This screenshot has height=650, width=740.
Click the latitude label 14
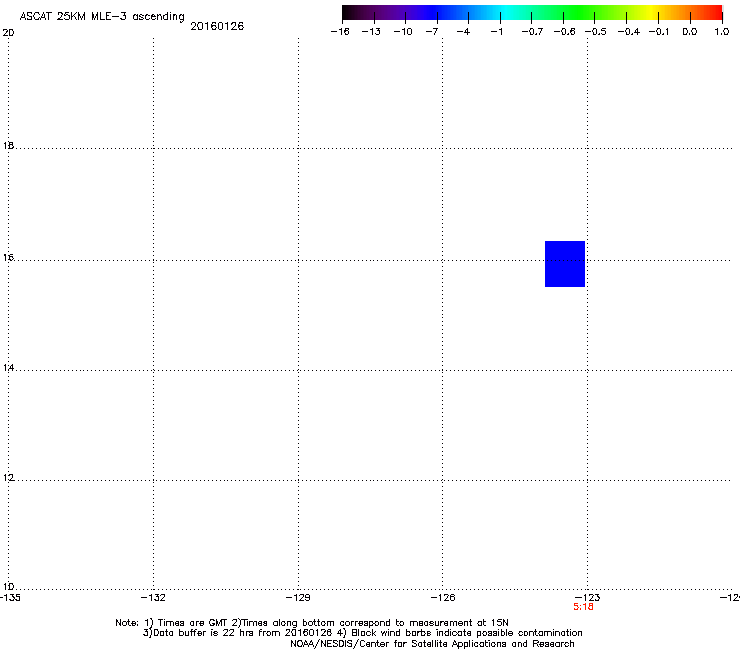[8, 368]
